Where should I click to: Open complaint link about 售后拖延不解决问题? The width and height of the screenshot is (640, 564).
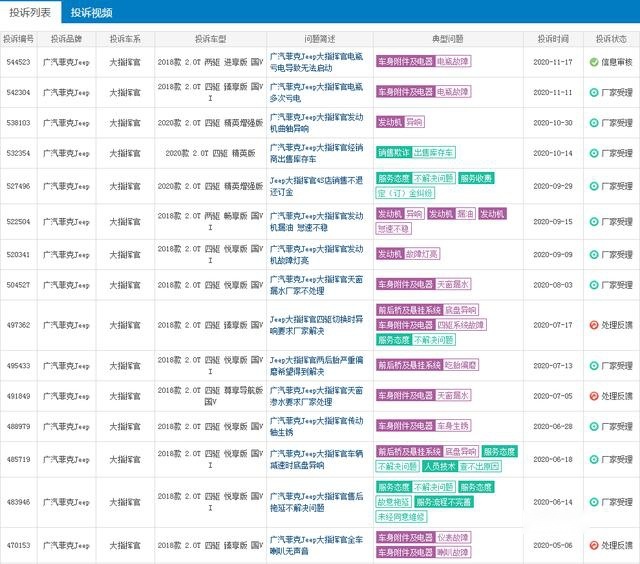pyautogui.click(x=316, y=502)
